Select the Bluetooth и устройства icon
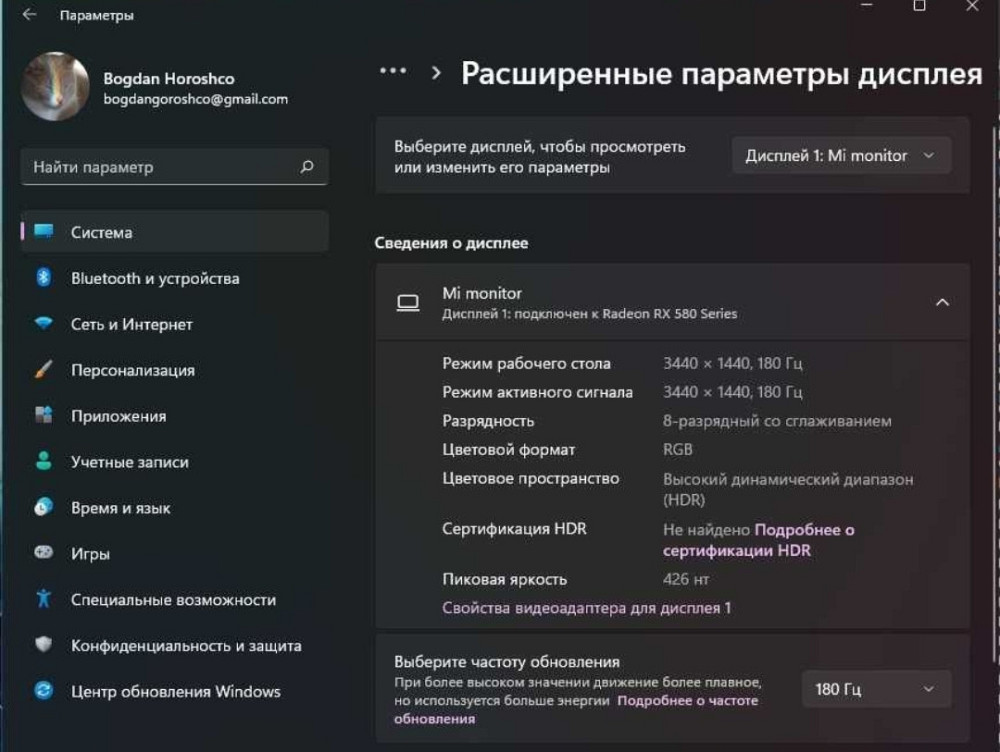 pyautogui.click(x=42, y=278)
